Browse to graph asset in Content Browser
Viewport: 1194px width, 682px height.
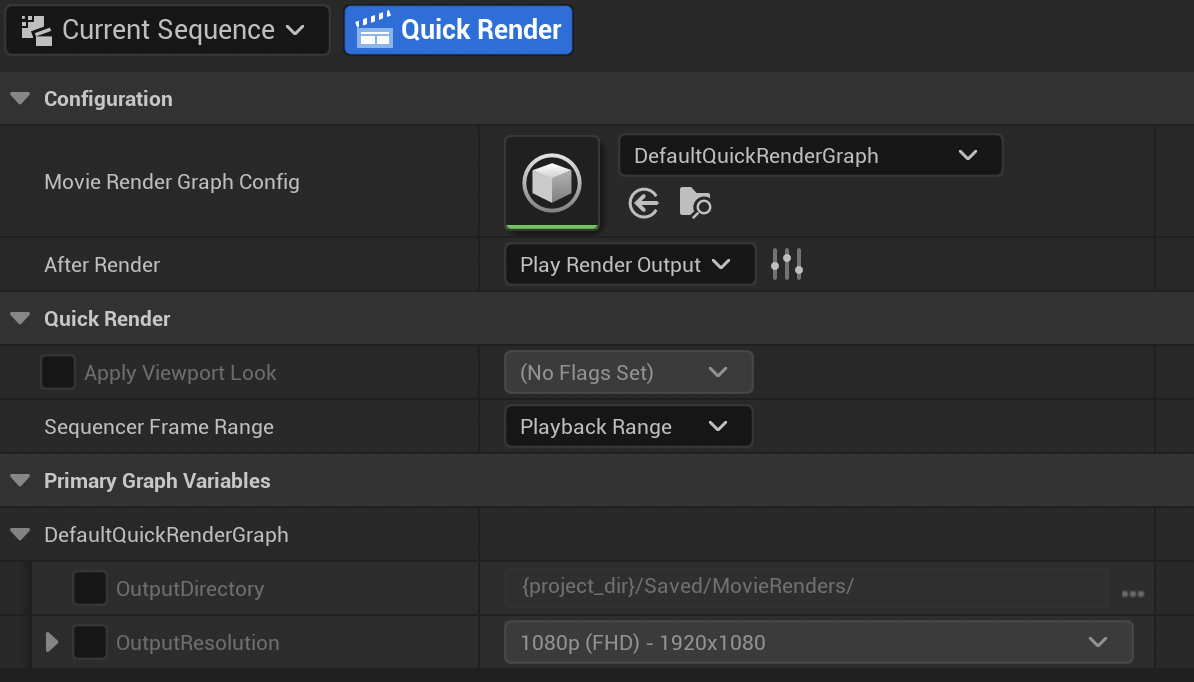coord(694,203)
